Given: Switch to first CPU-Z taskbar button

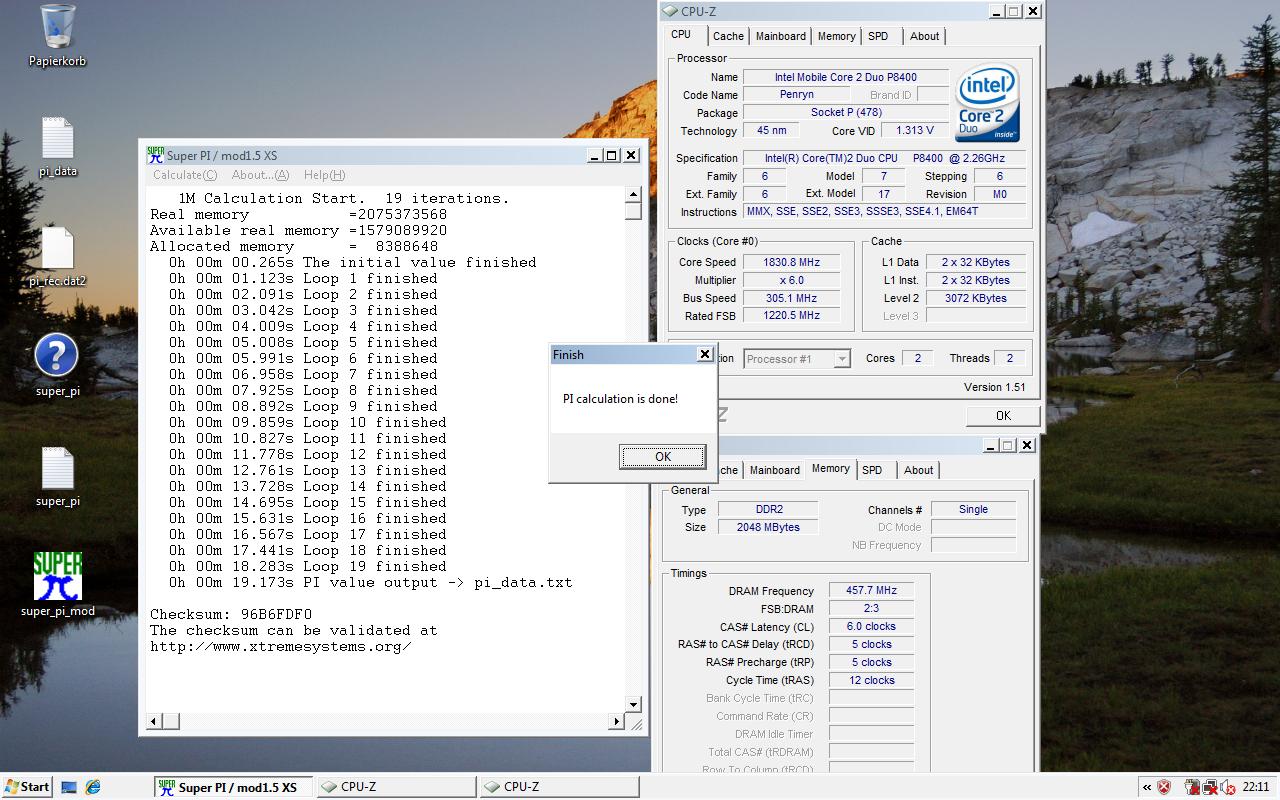Looking at the screenshot, I should pyautogui.click(x=396, y=787).
